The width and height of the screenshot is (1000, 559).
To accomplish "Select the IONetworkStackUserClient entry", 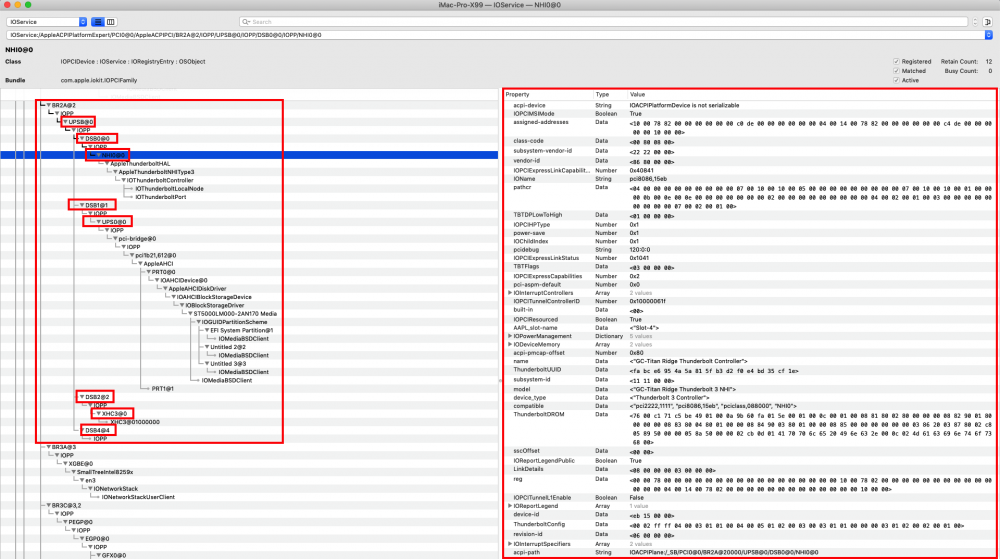I will 138,497.
